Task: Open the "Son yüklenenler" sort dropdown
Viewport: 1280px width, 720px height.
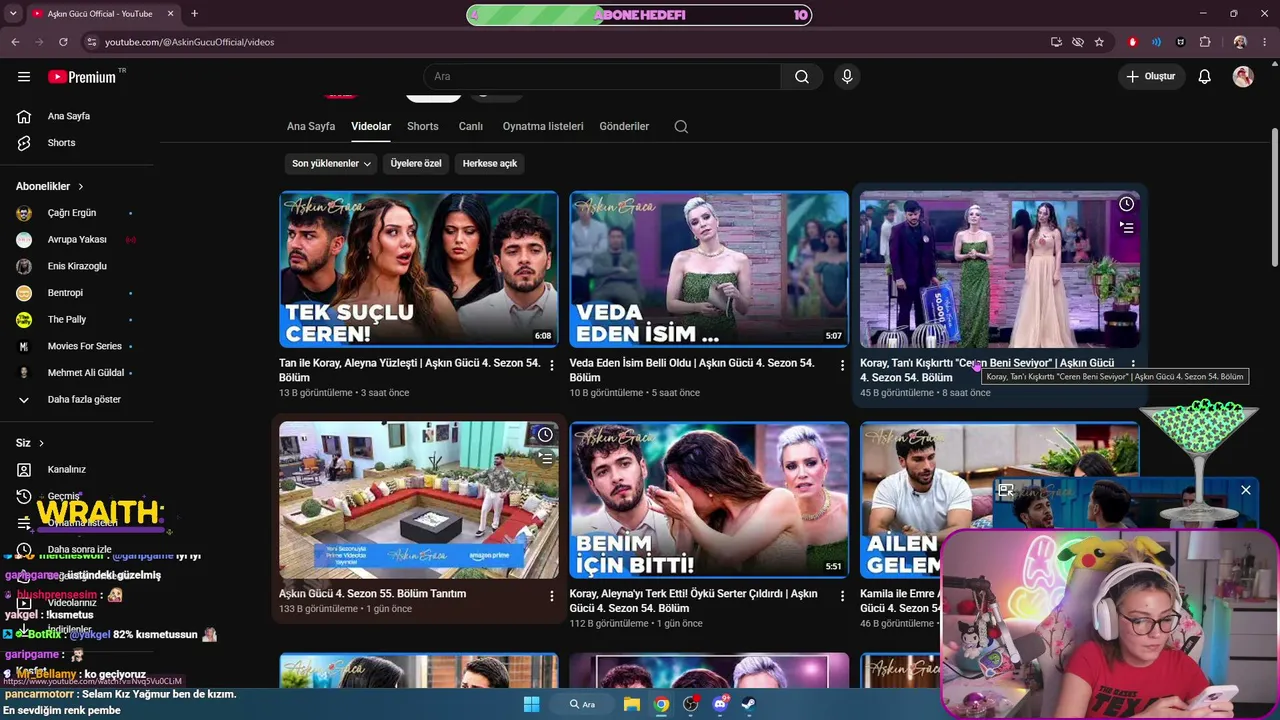Action: (331, 163)
